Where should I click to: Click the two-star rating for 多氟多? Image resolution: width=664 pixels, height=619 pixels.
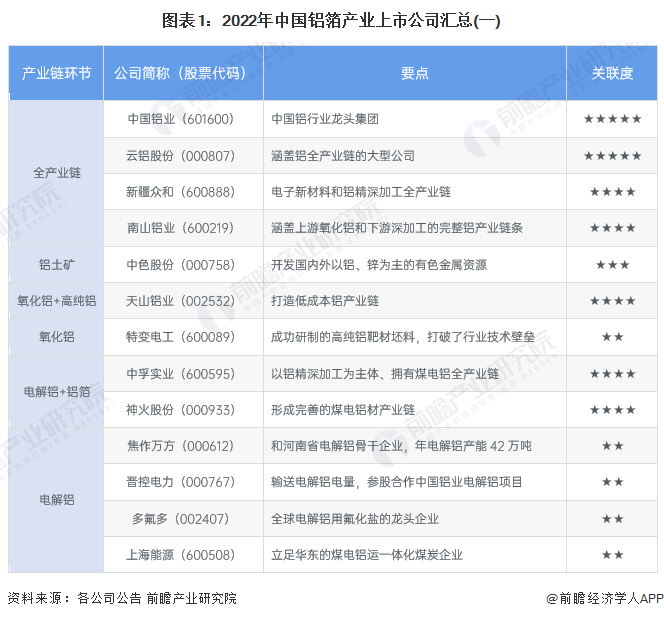tap(612, 519)
